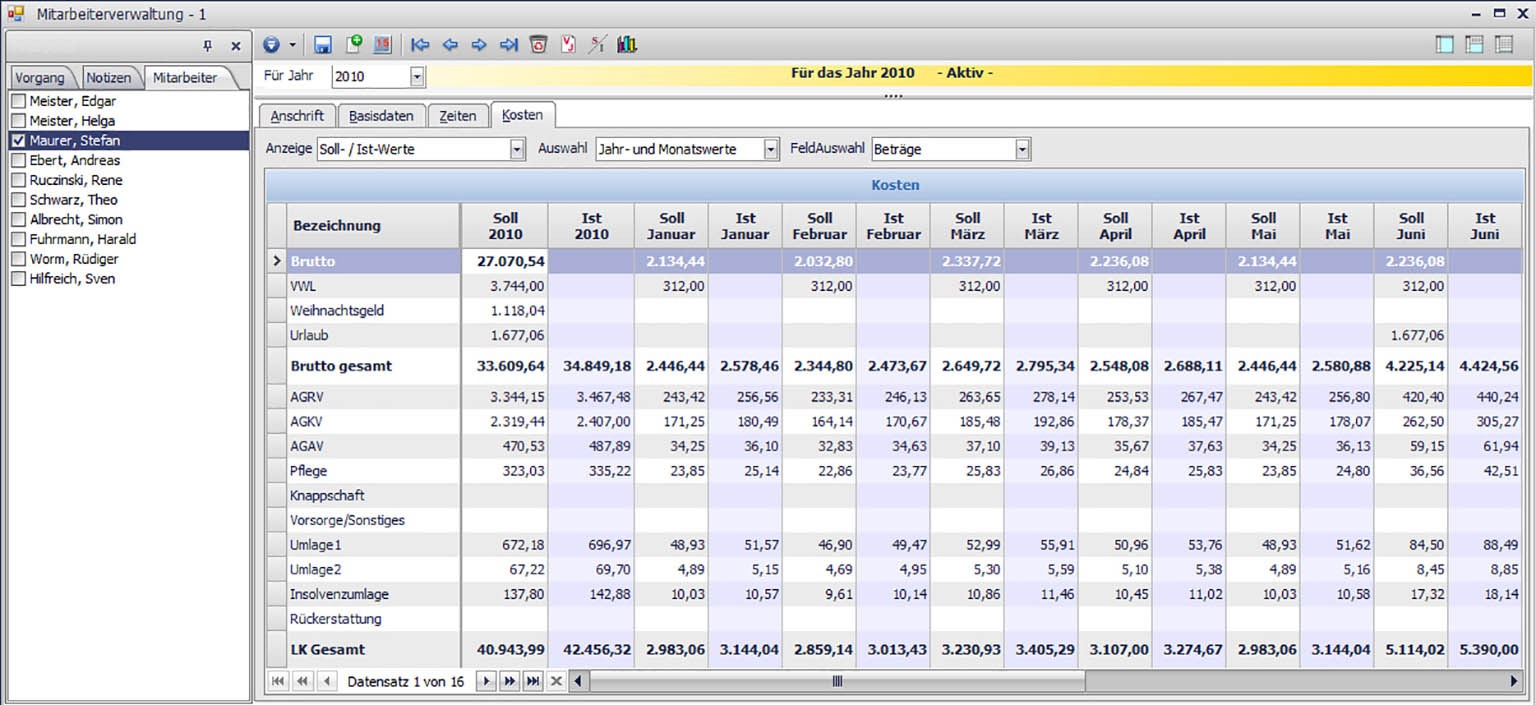Check the box for Meister, Edgar

coord(18,101)
